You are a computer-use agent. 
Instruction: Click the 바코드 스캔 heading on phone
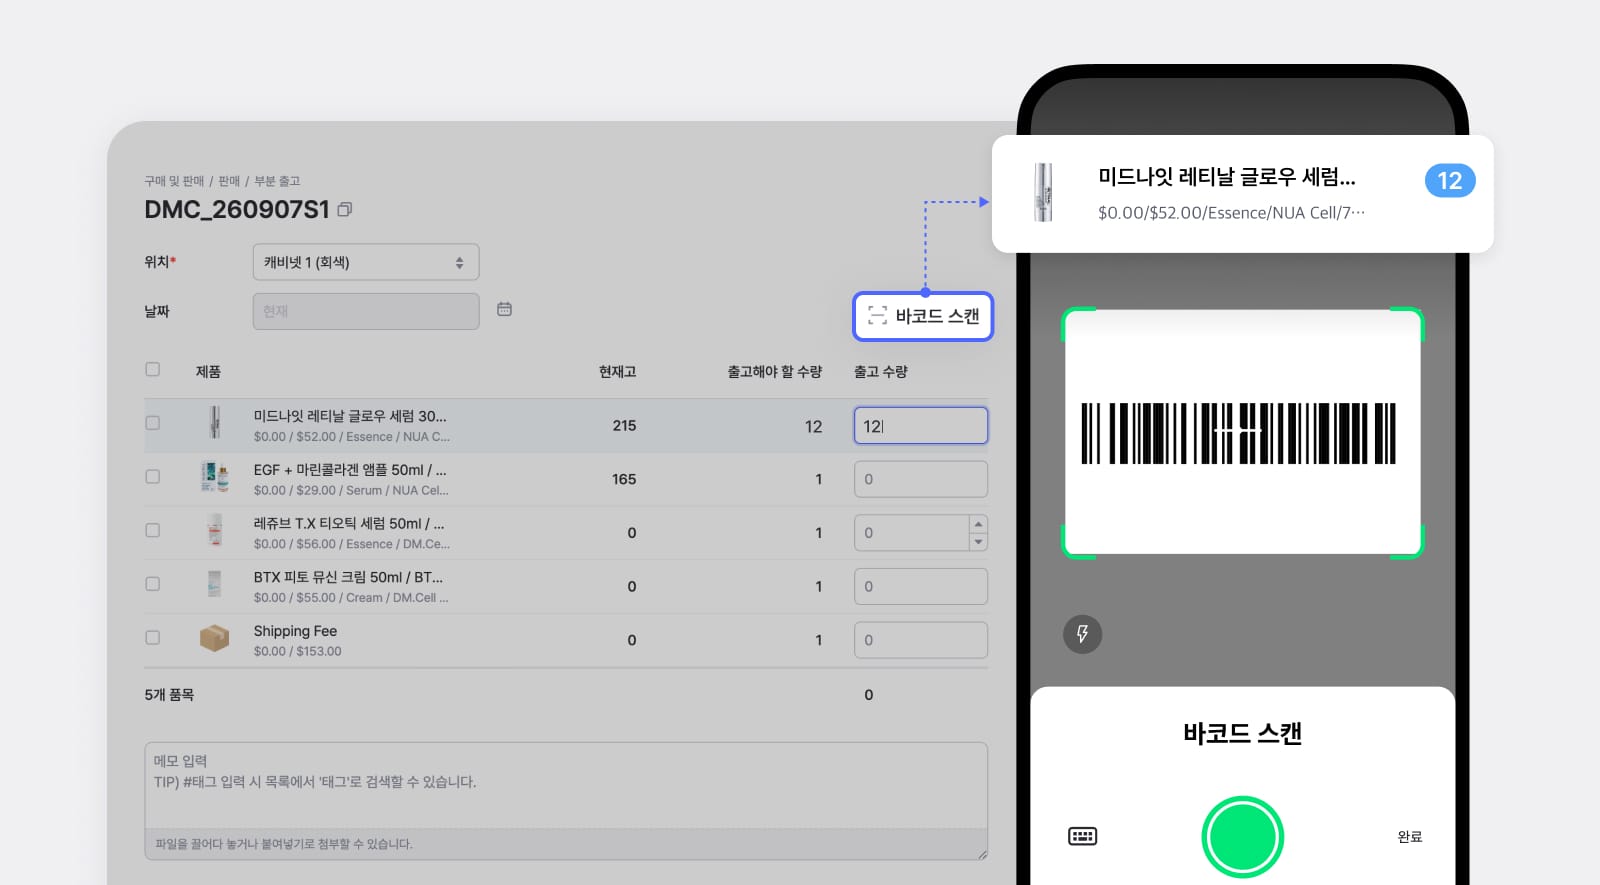1242,733
